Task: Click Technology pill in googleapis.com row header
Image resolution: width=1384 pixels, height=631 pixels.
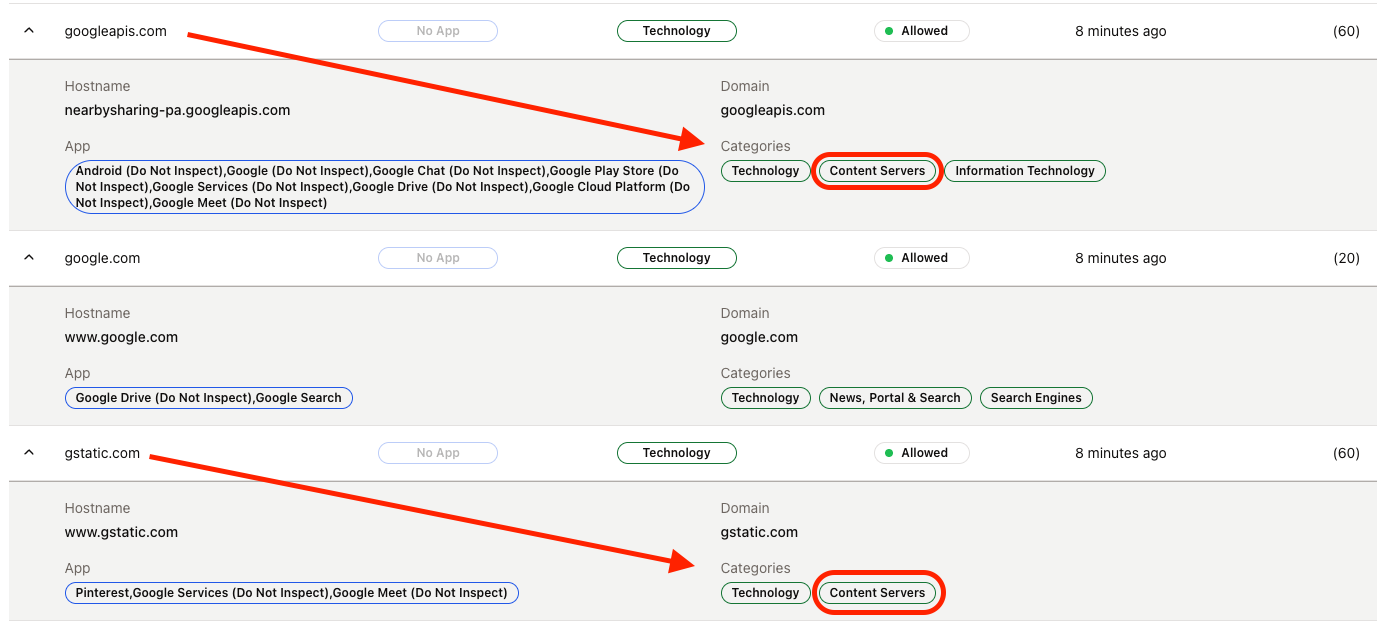Action: point(677,31)
